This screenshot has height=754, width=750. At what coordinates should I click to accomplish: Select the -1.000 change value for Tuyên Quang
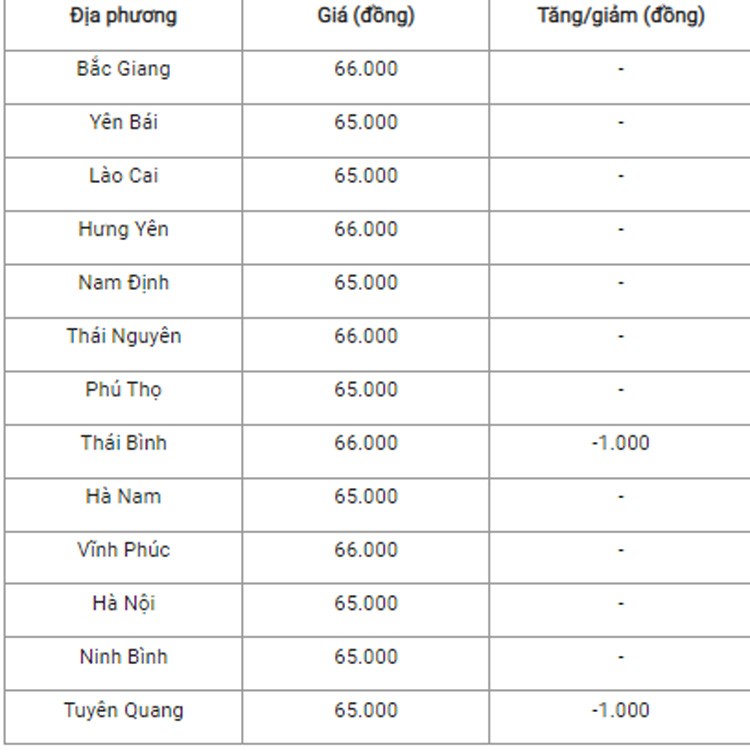(620, 711)
